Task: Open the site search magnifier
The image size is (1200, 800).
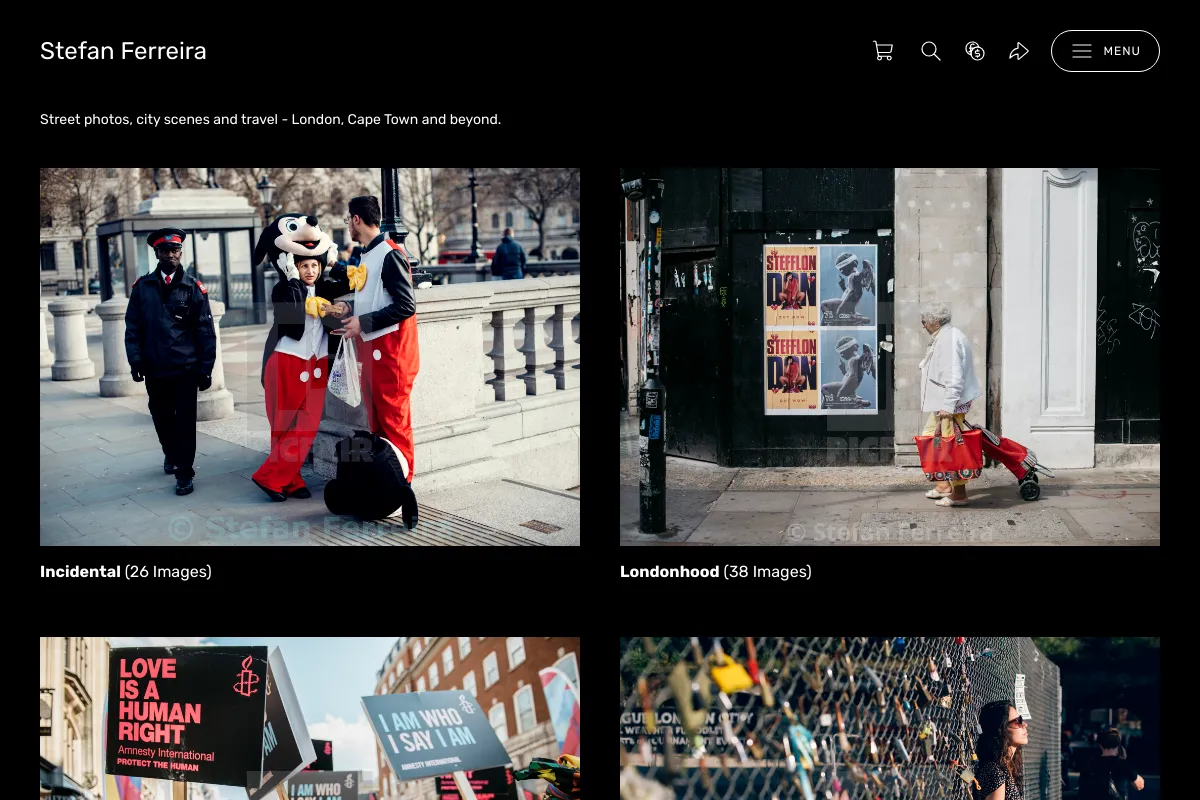Action: (931, 51)
